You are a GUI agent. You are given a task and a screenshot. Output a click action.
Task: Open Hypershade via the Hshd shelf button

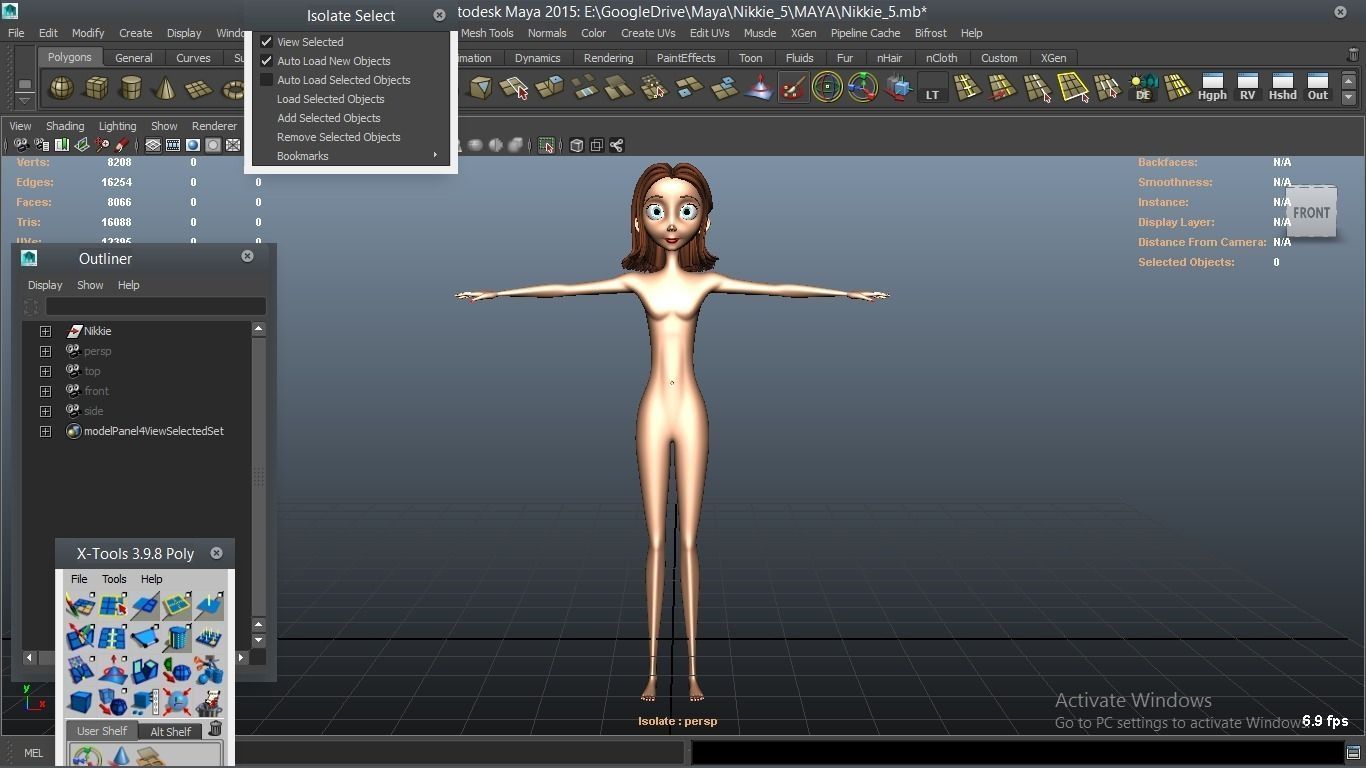tap(1282, 88)
